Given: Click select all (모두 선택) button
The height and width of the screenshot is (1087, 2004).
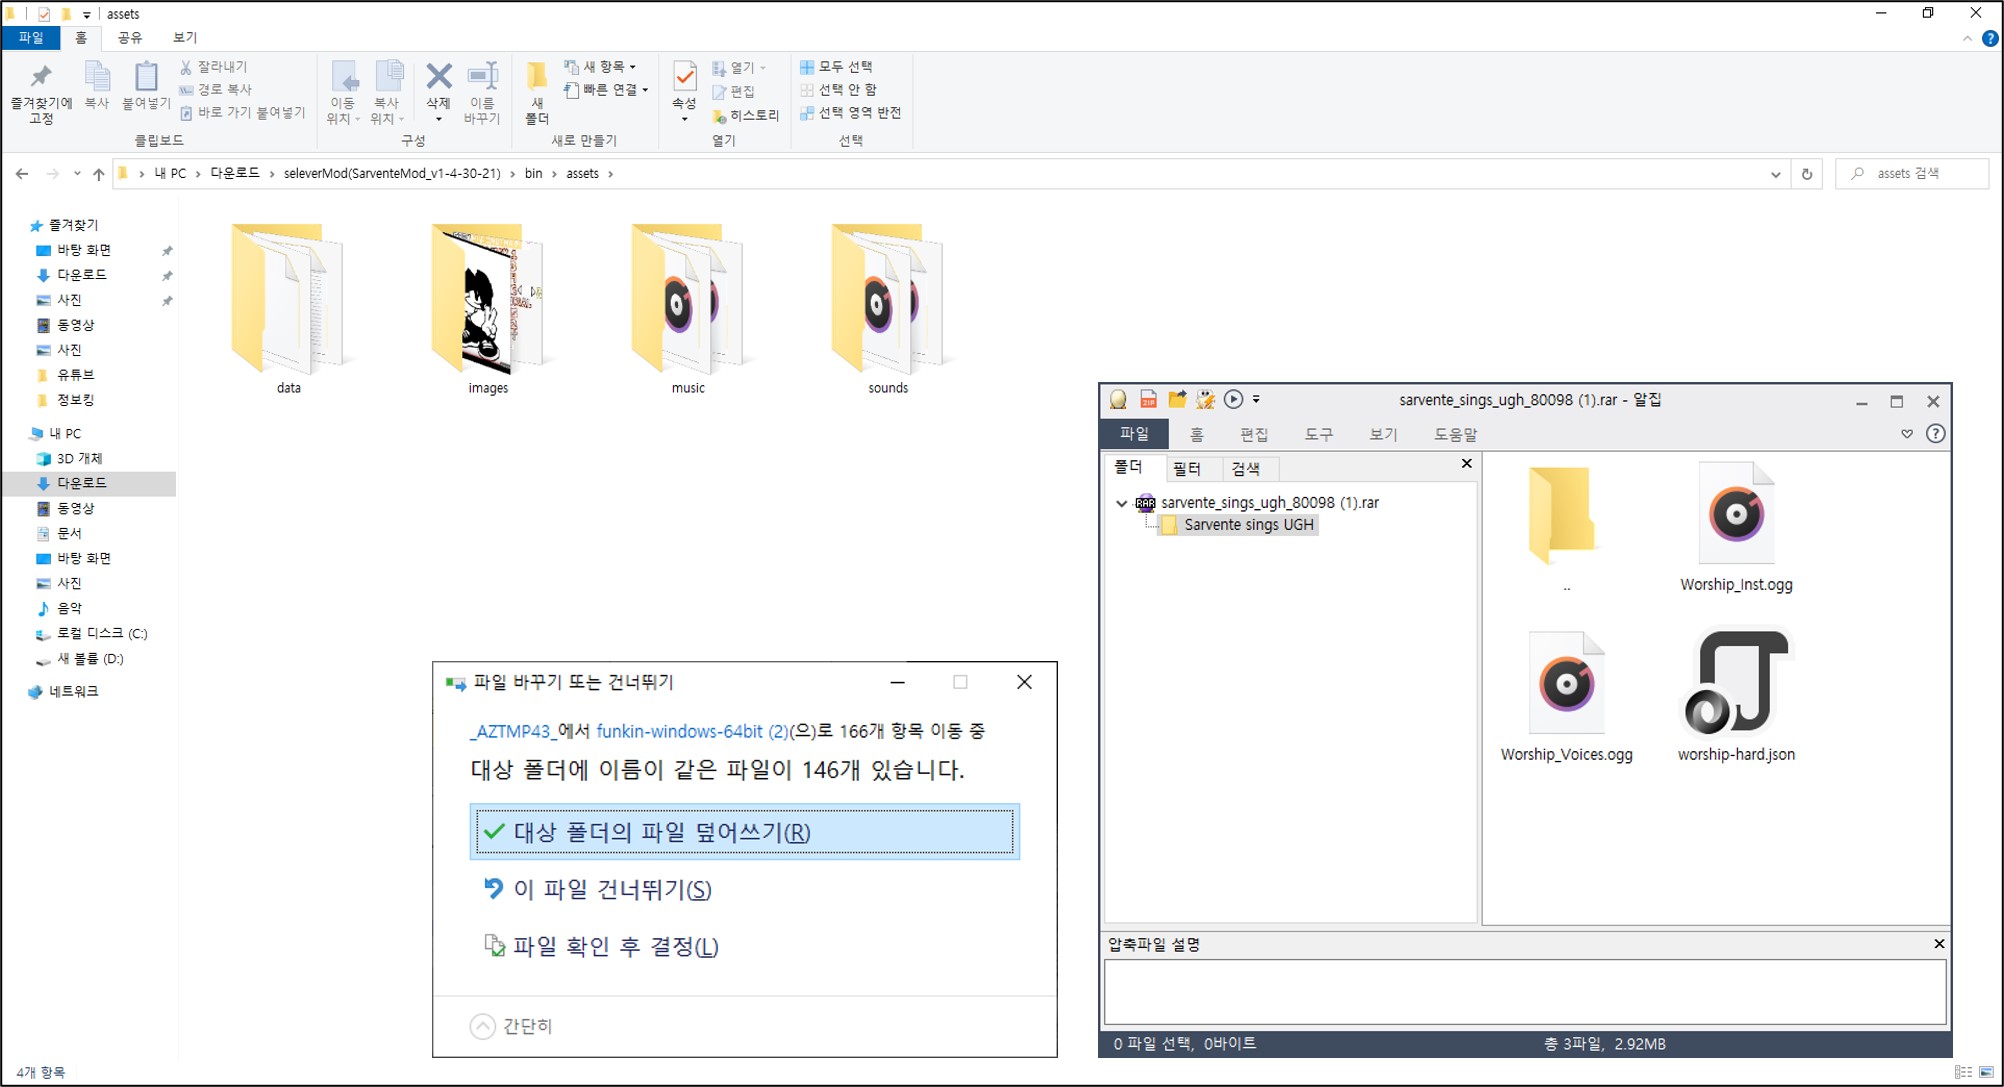Looking at the screenshot, I should coord(837,67).
